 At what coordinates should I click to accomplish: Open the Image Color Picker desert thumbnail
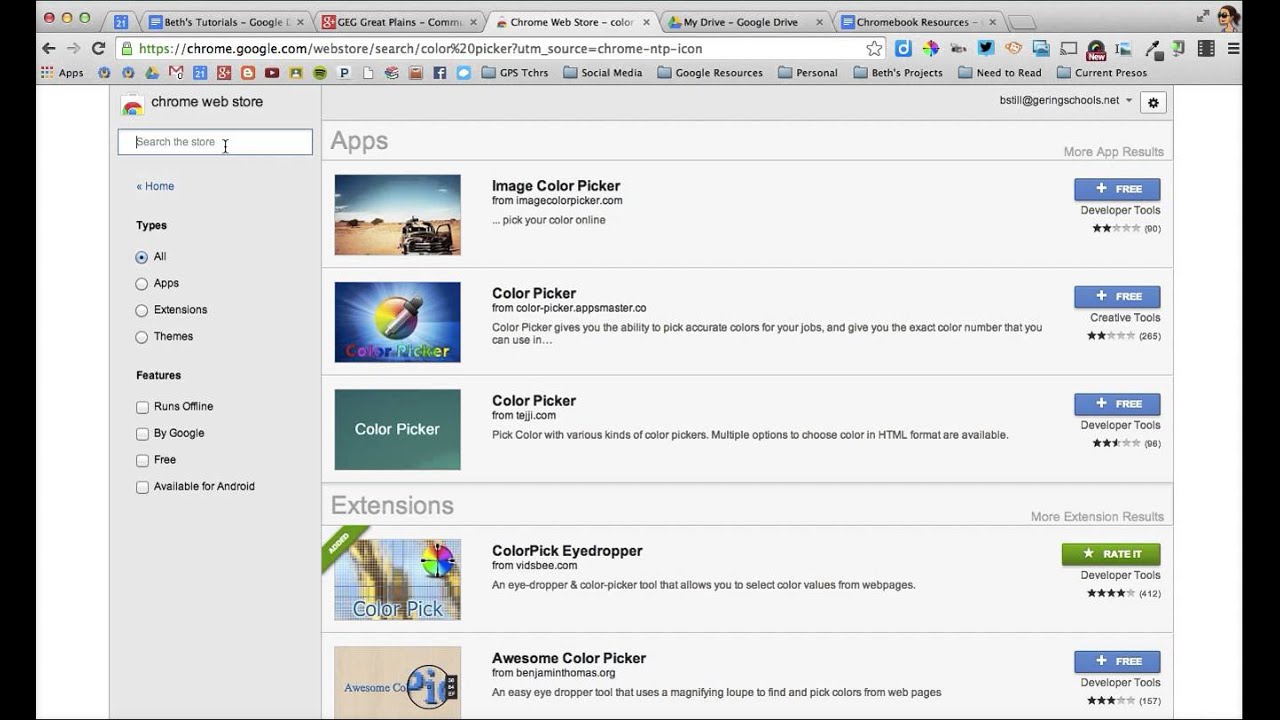[x=397, y=215]
